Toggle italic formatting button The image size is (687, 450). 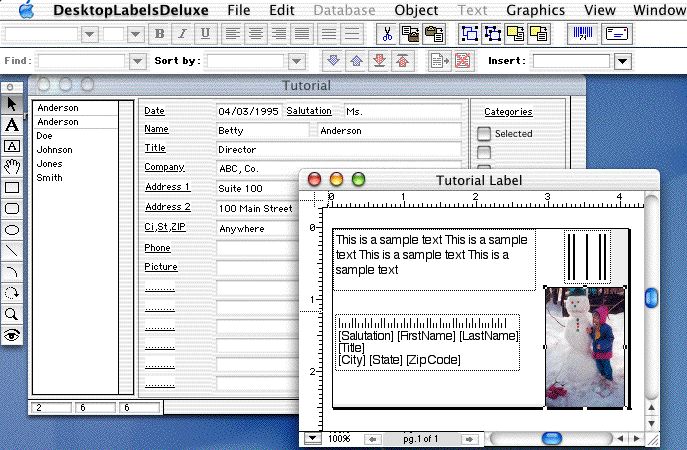pyautogui.click(x=182, y=34)
